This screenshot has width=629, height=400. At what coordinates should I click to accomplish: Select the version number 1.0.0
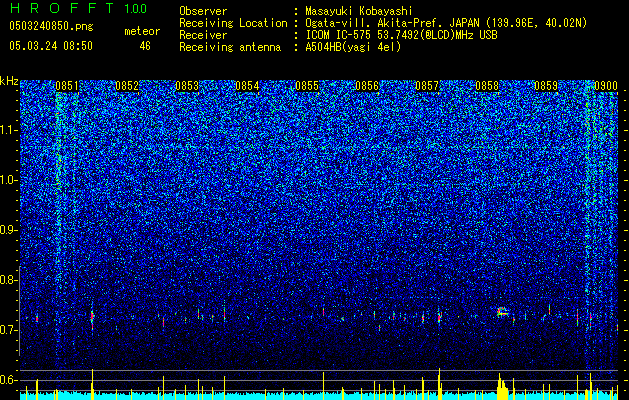coord(136,8)
